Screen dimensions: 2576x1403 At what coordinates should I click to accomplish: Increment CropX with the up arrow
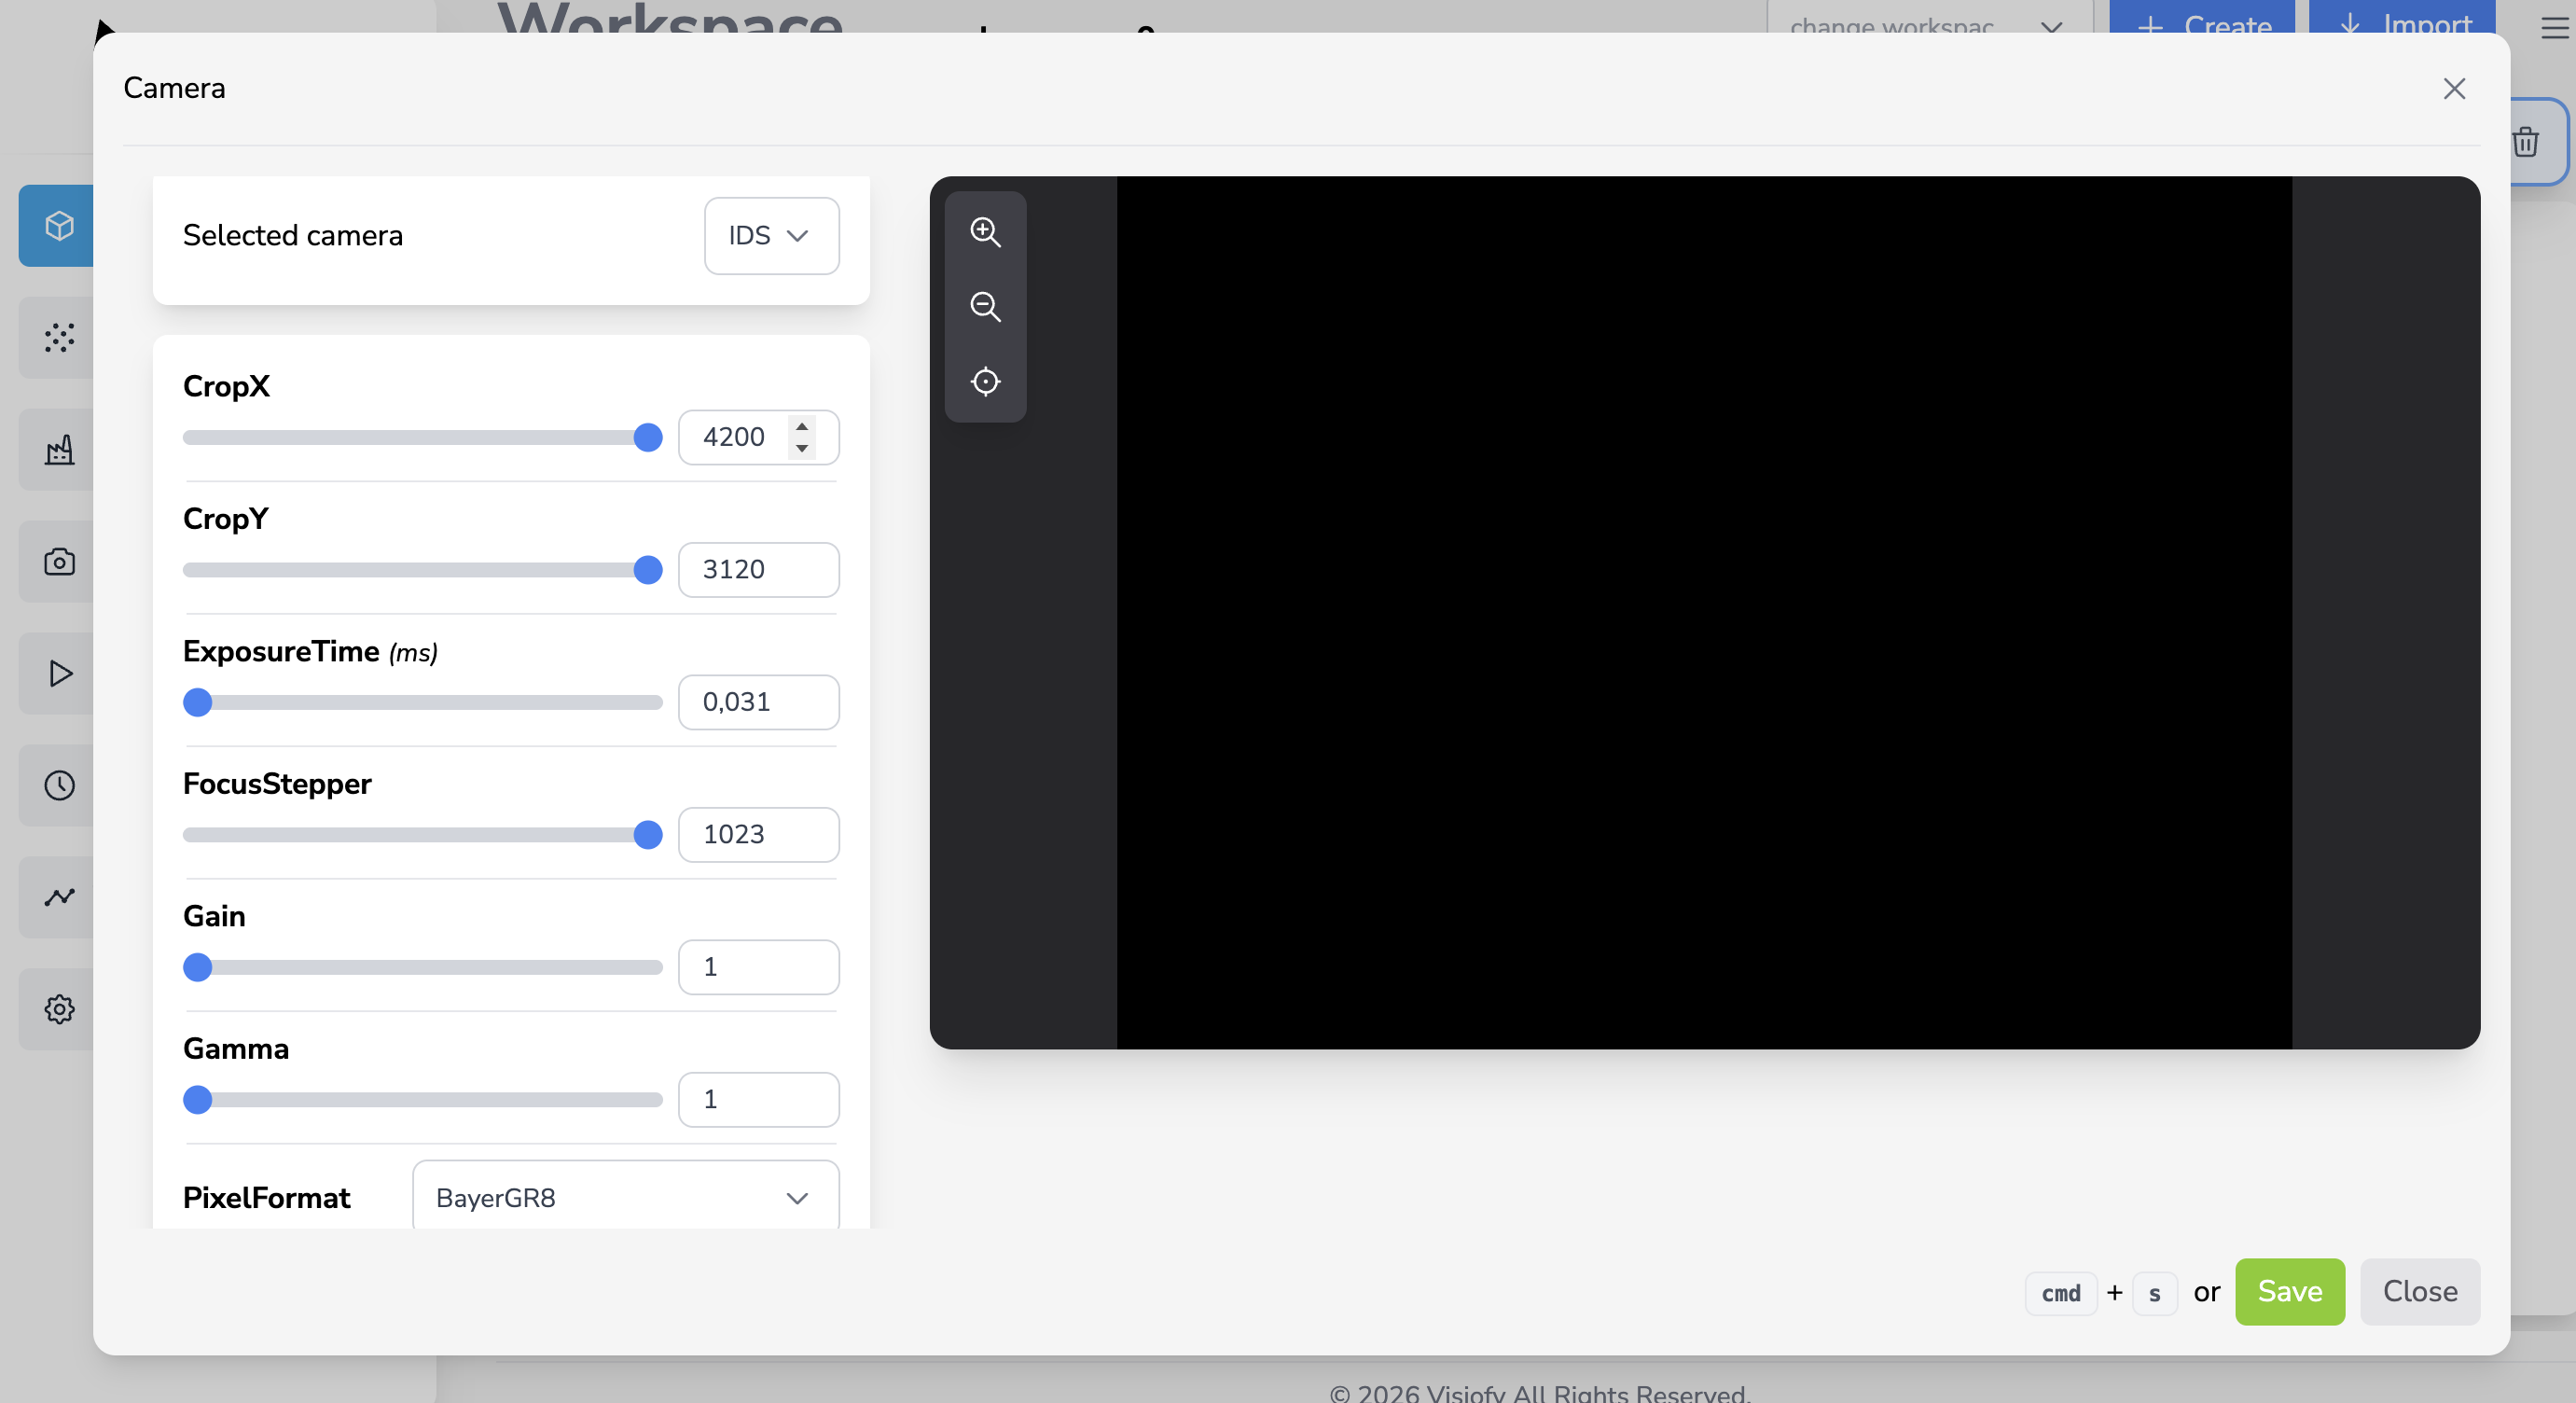(802, 427)
